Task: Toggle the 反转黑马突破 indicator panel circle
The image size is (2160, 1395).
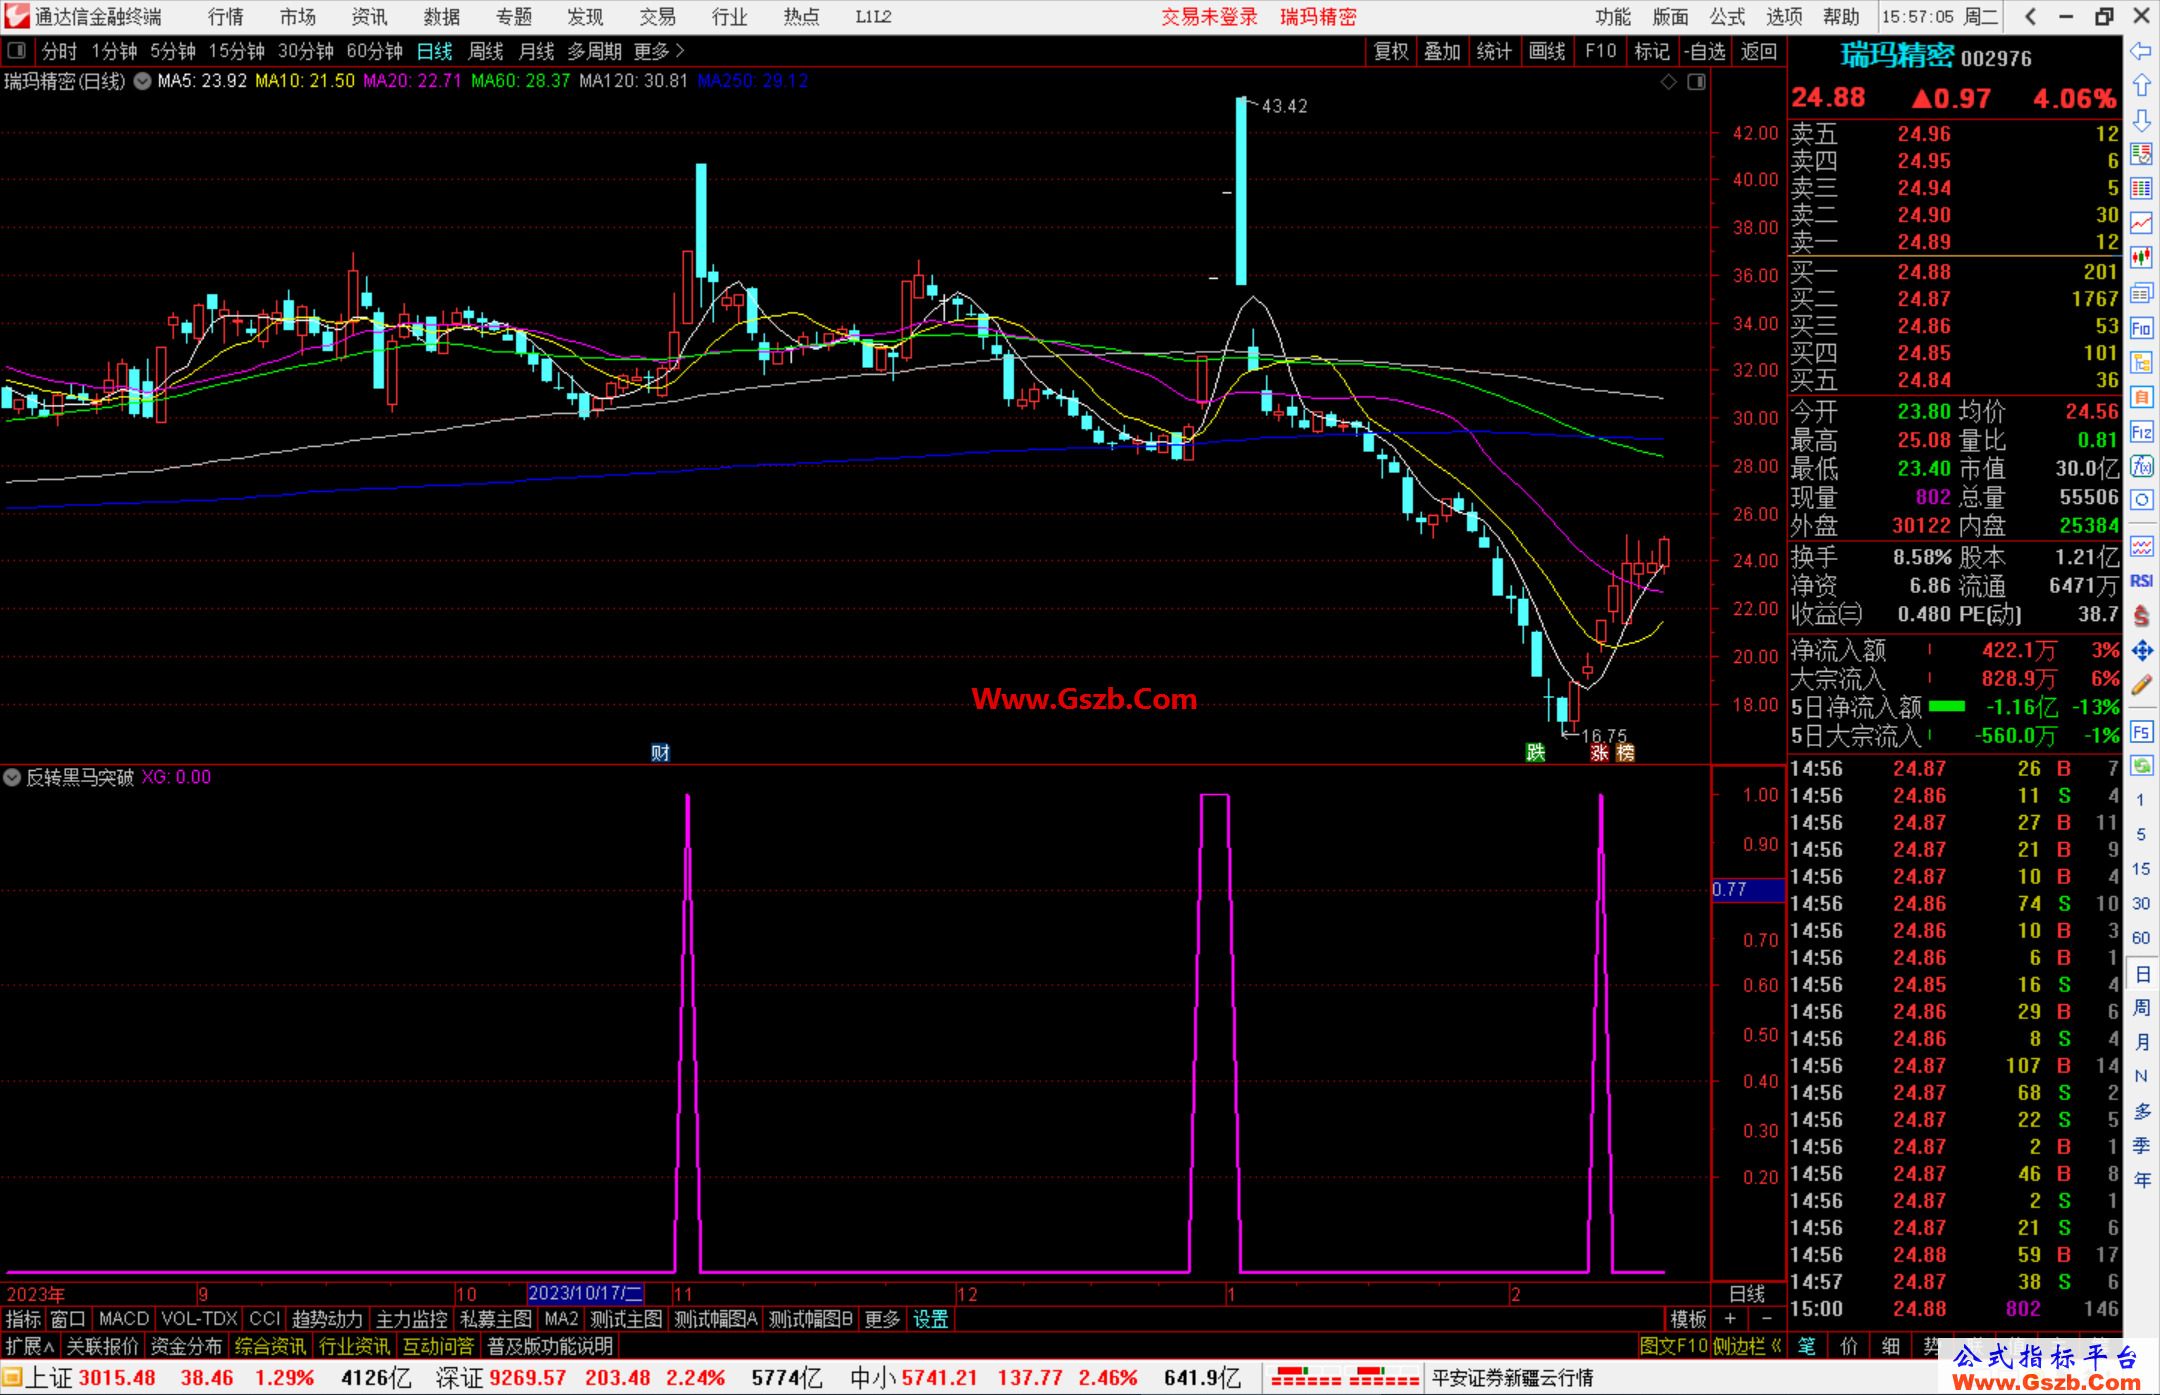Action: coord(12,777)
